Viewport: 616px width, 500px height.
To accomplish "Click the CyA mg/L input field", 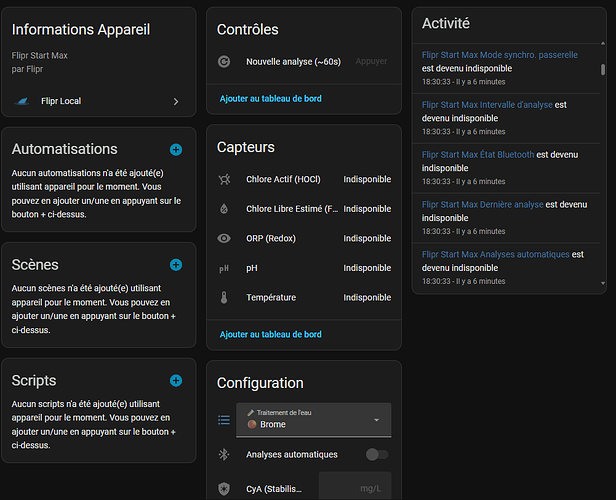I will tap(355, 486).
